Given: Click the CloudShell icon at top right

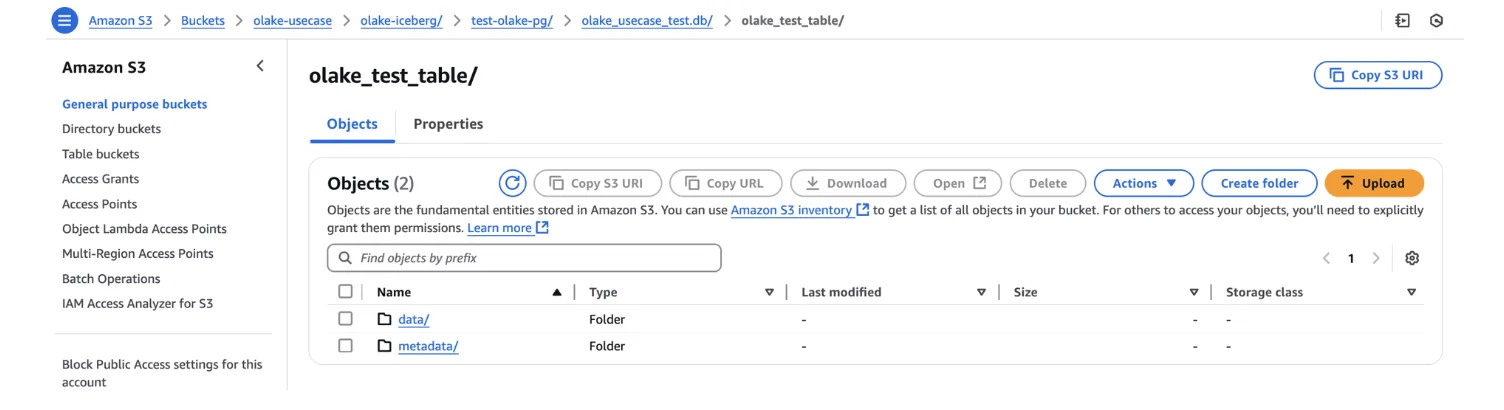Looking at the screenshot, I should pos(1403,20).
